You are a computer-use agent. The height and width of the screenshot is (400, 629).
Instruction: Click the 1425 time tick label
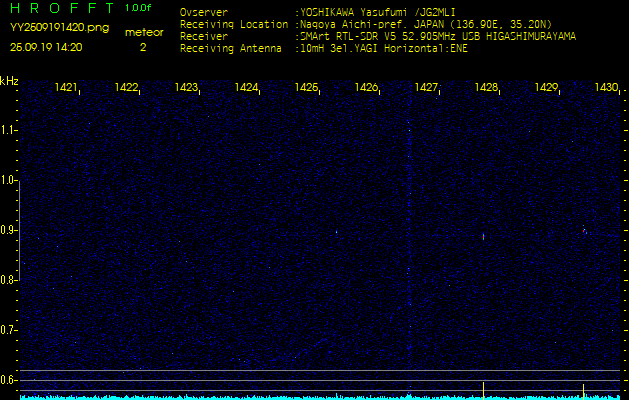coord(306,87)
